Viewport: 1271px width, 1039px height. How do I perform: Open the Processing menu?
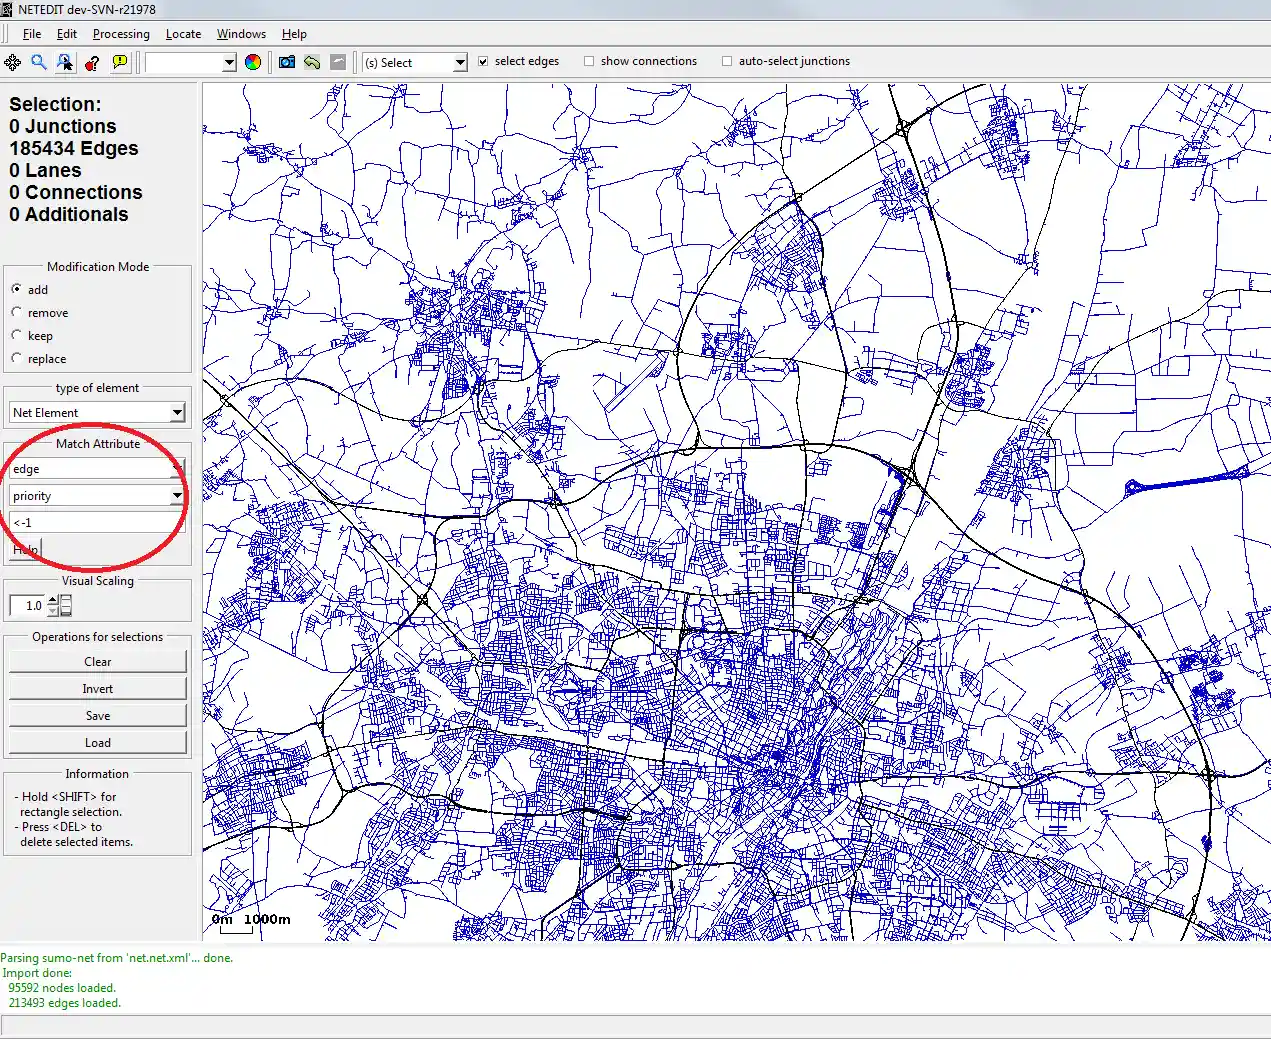pyautogui.click(x=121, y=34)
